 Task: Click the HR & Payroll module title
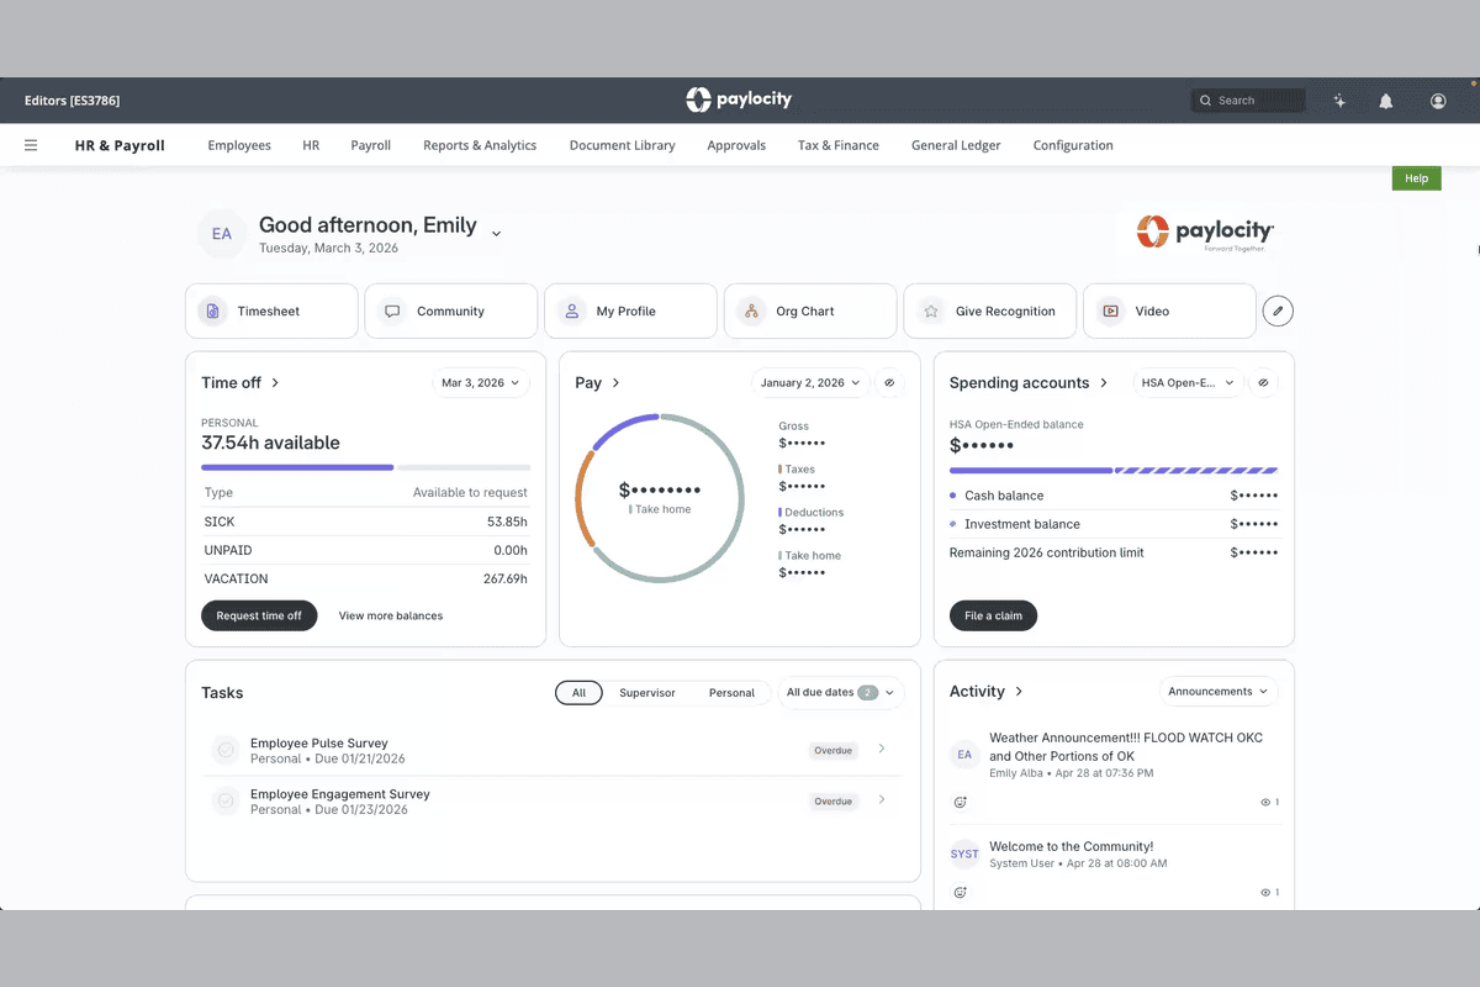tap(120, 145)
